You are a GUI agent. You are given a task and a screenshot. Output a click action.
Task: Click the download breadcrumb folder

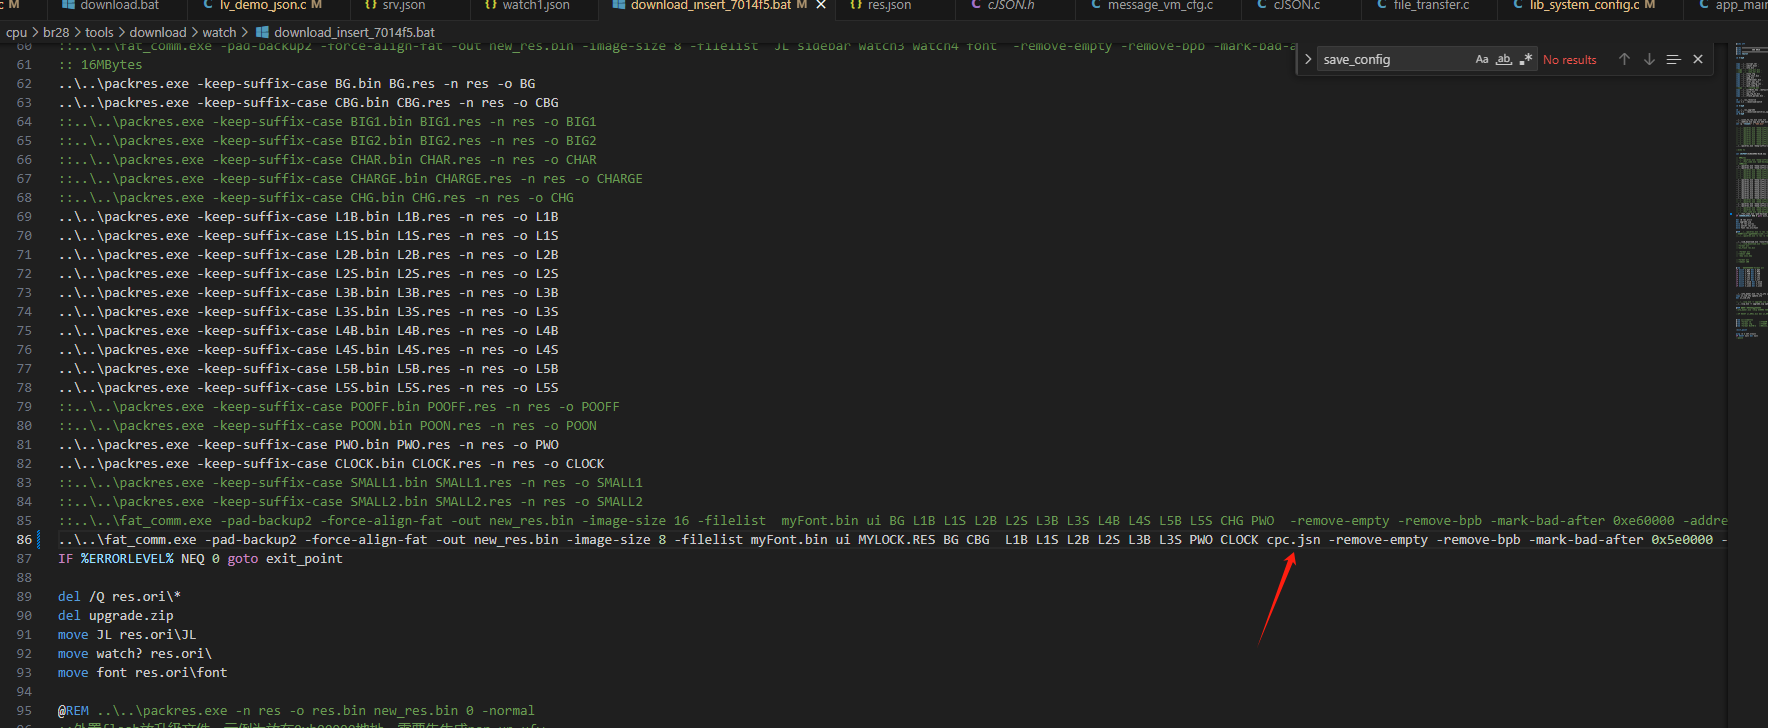[x=158, y=32]
